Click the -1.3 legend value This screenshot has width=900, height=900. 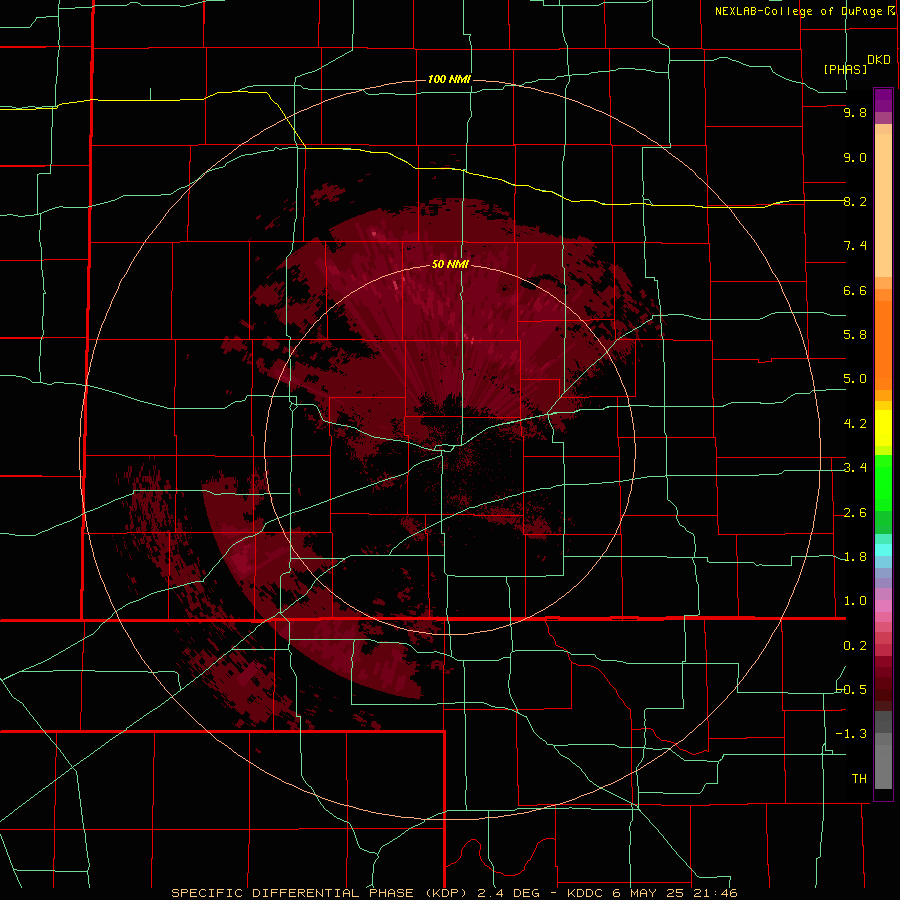click(852, 734)
